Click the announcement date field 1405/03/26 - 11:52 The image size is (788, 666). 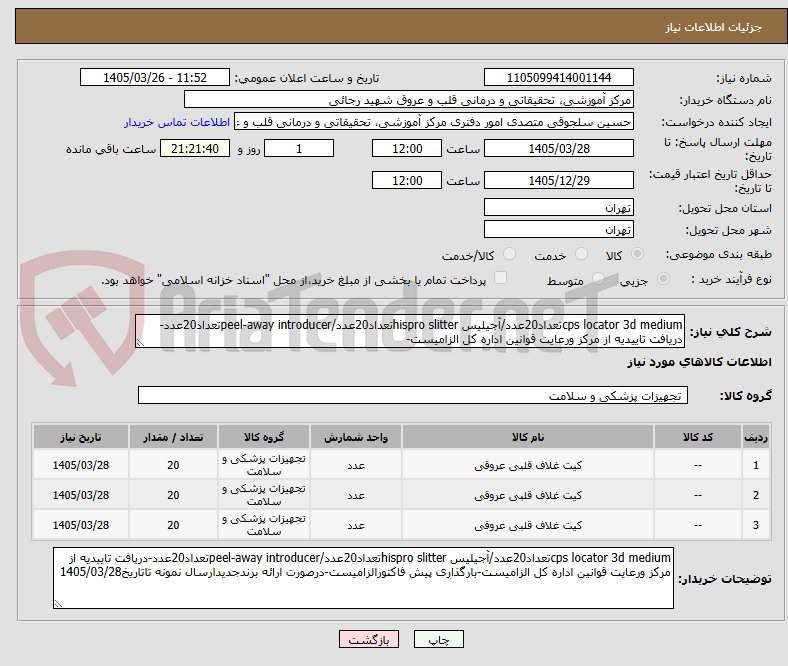point(155,77)
